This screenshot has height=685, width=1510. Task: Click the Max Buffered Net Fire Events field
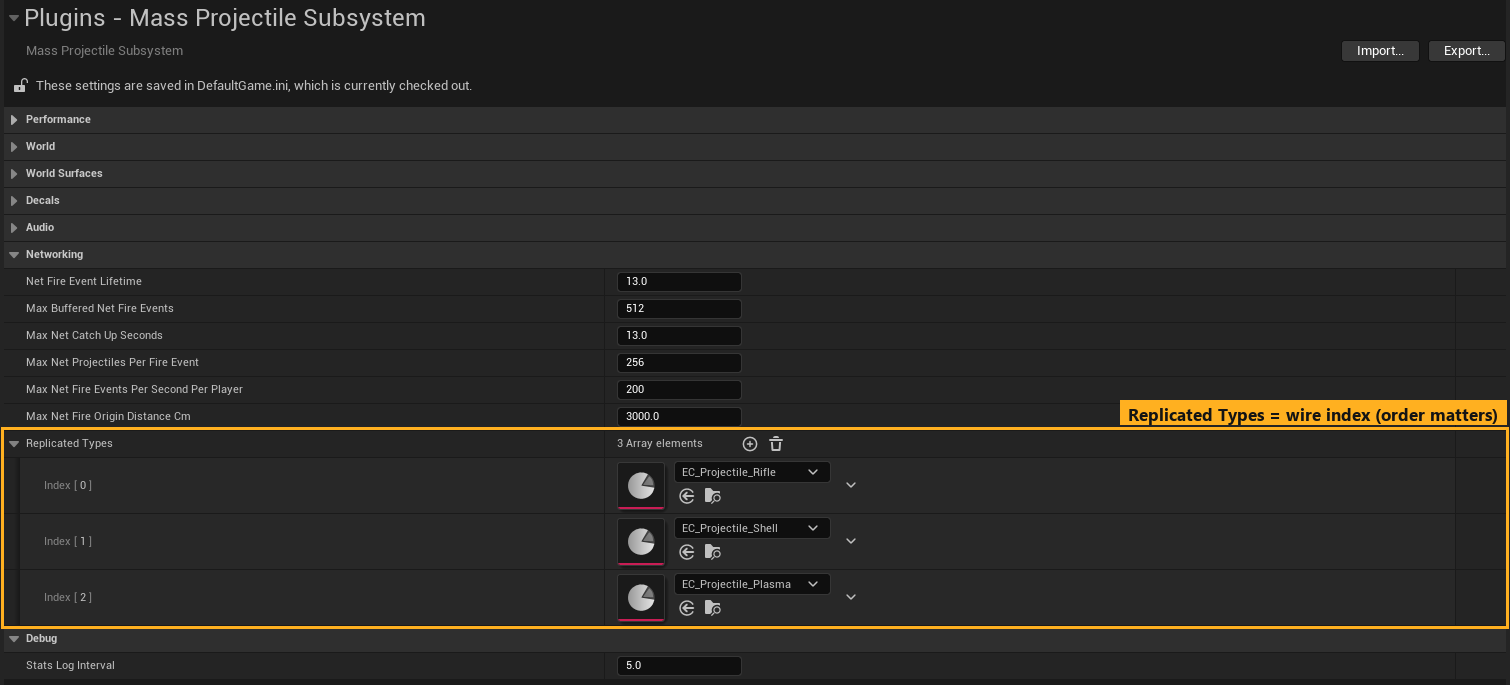pos(680,309)
